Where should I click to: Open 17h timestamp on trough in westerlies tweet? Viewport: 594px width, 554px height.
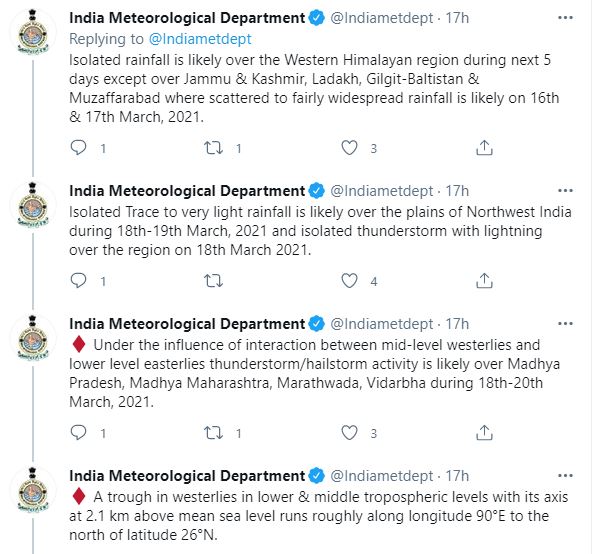(457, 476)
